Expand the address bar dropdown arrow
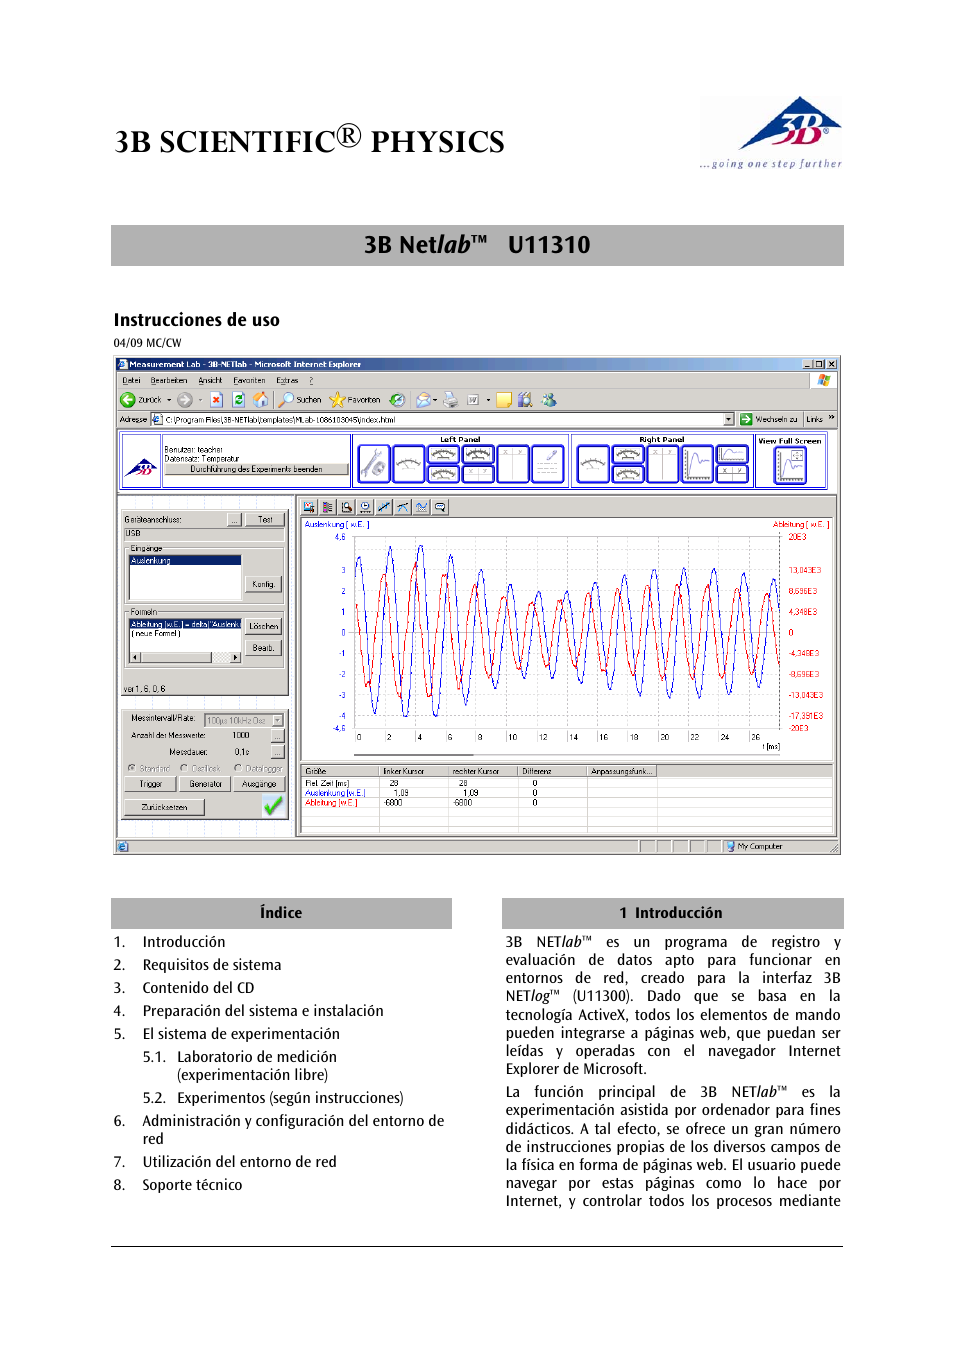954x1351 pixels. [729, 419]
